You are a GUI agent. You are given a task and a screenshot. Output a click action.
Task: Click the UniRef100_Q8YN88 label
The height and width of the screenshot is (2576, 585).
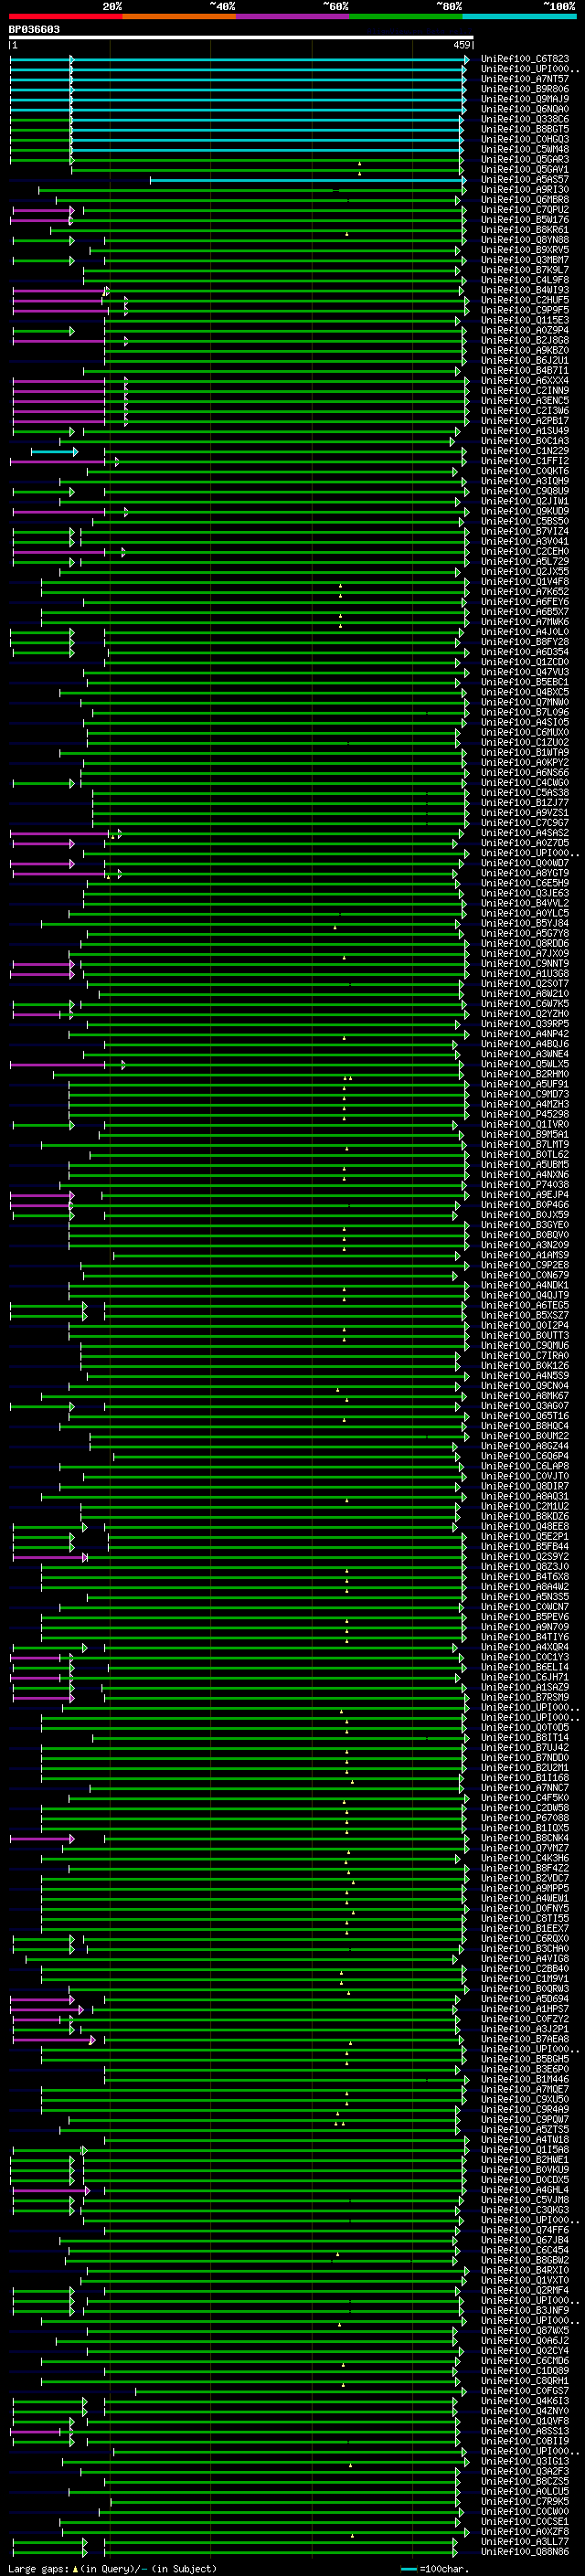coord(525,240)
